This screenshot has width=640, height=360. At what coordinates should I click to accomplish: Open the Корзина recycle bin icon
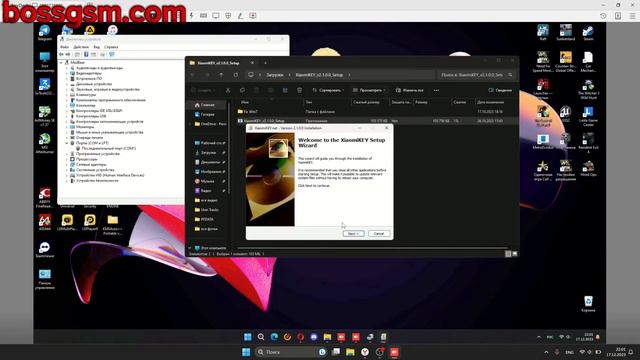point(588,304)
